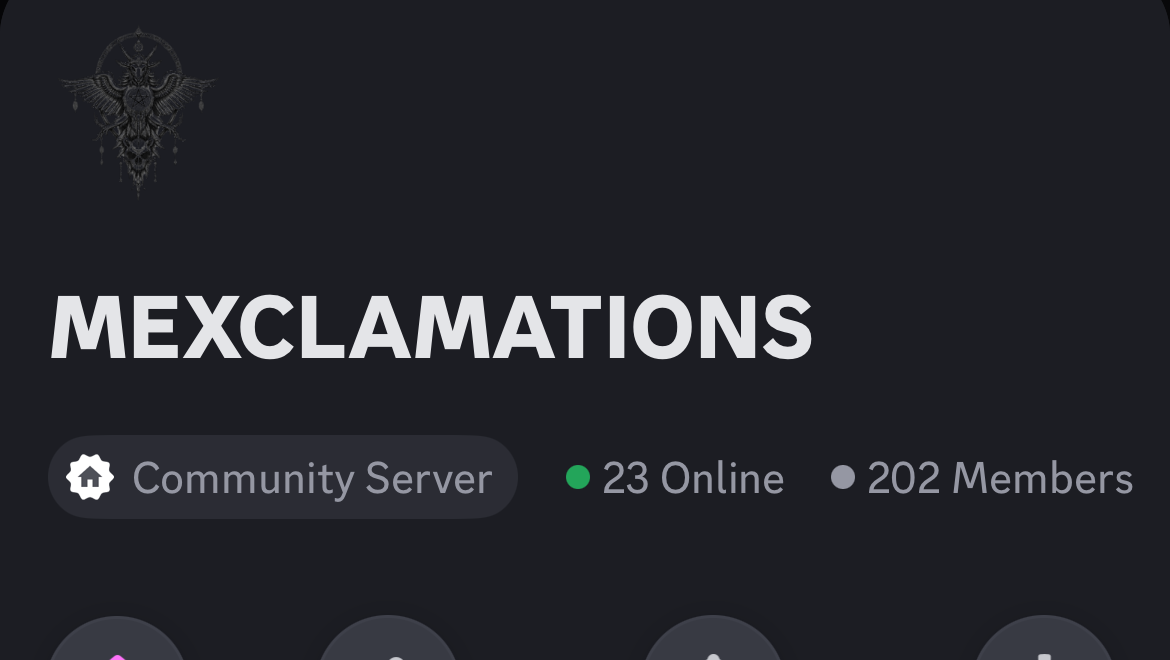Open the 202 Members count
The image size is (1170, 660).
coord(982,478)
